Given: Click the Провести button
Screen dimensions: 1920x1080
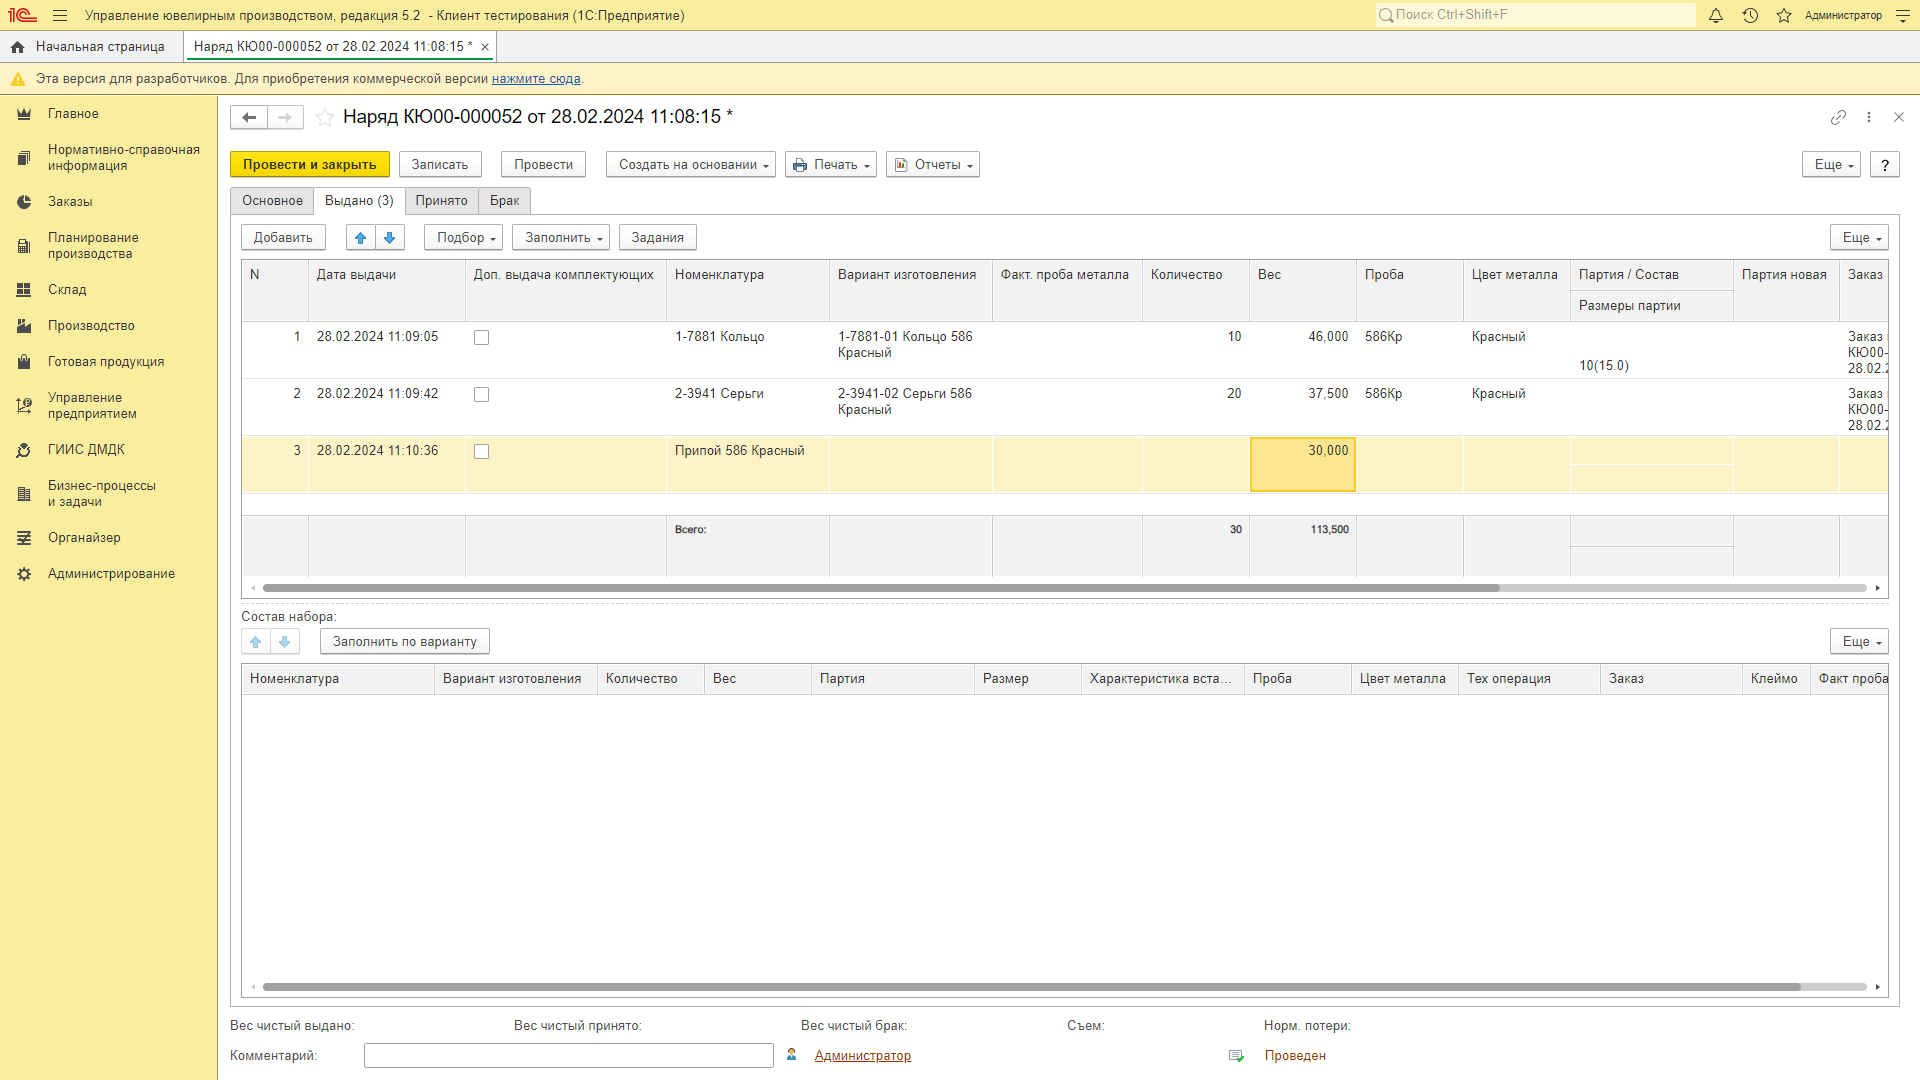Looking at the screenshot, I should point(544,165).
